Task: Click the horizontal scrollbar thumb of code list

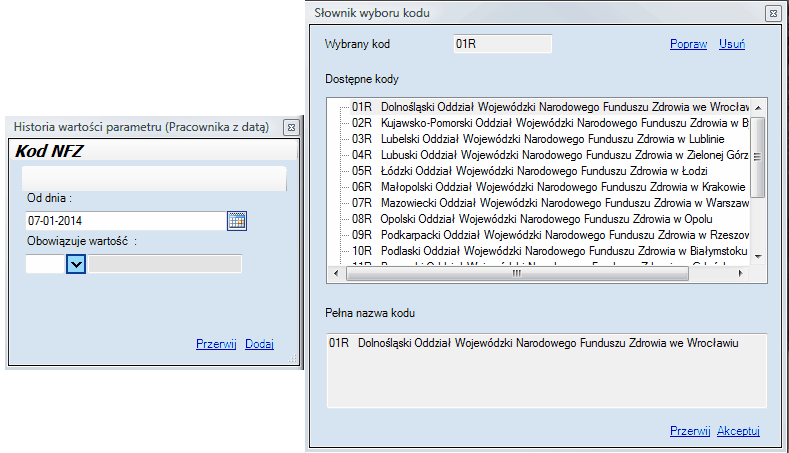Action: click(517, 273)
